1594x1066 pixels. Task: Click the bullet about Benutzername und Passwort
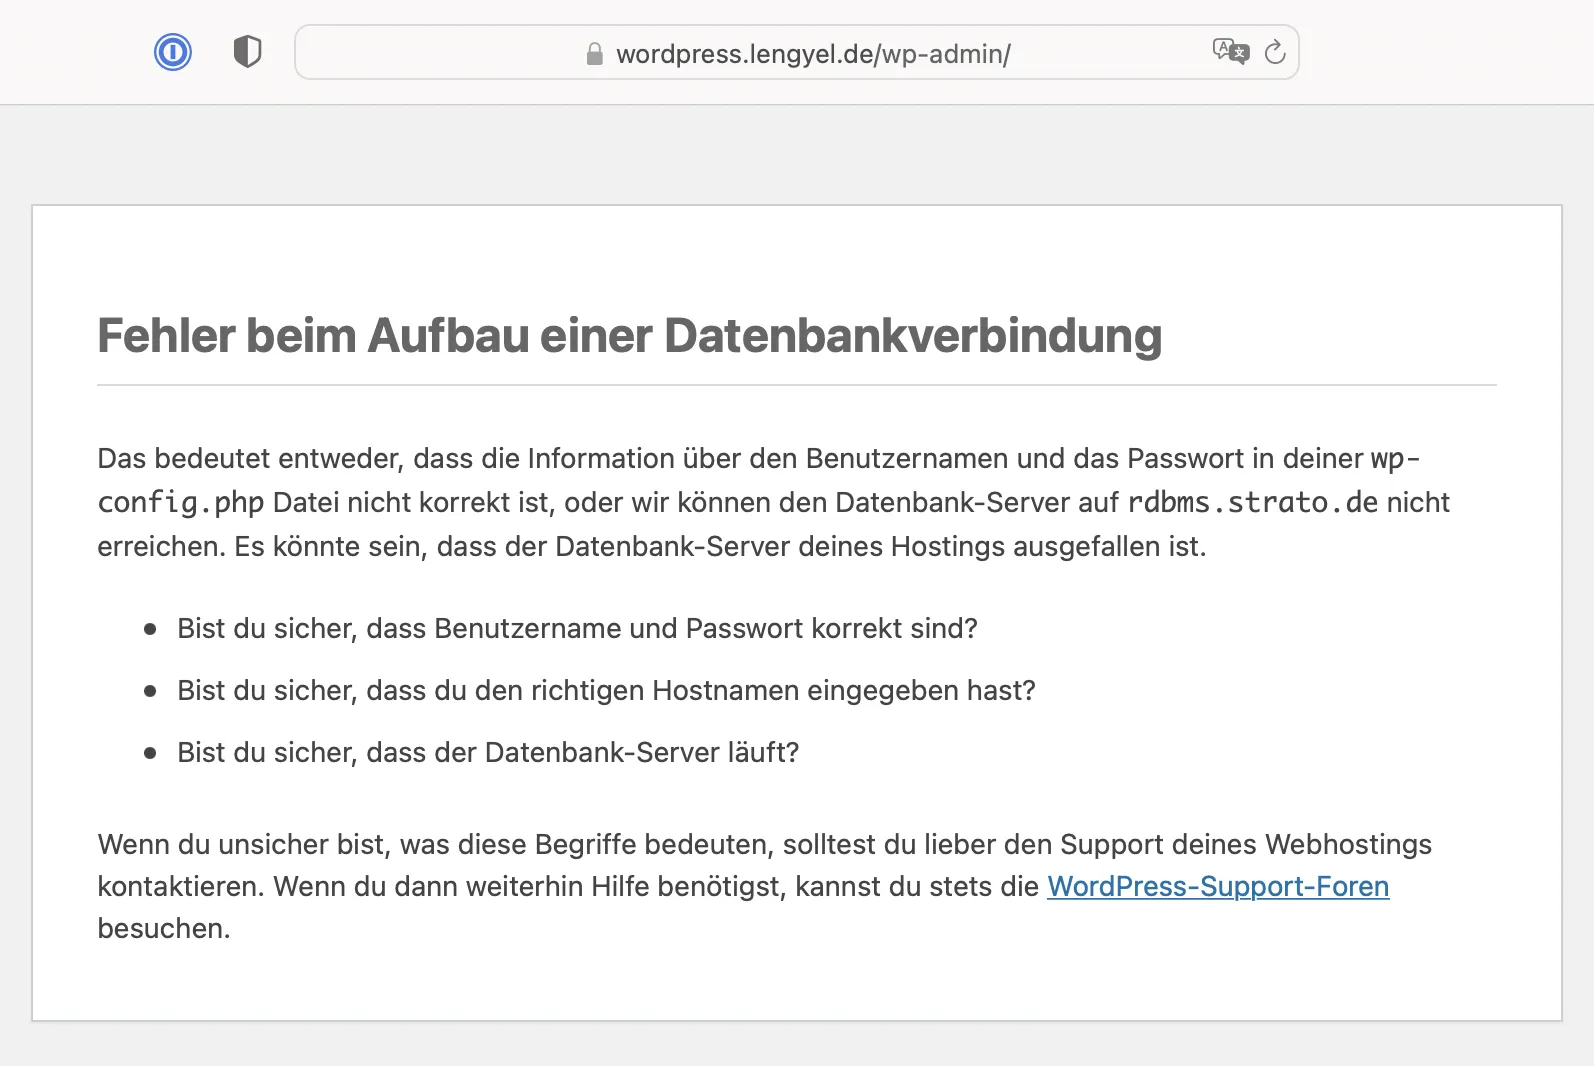click(577, 628)
